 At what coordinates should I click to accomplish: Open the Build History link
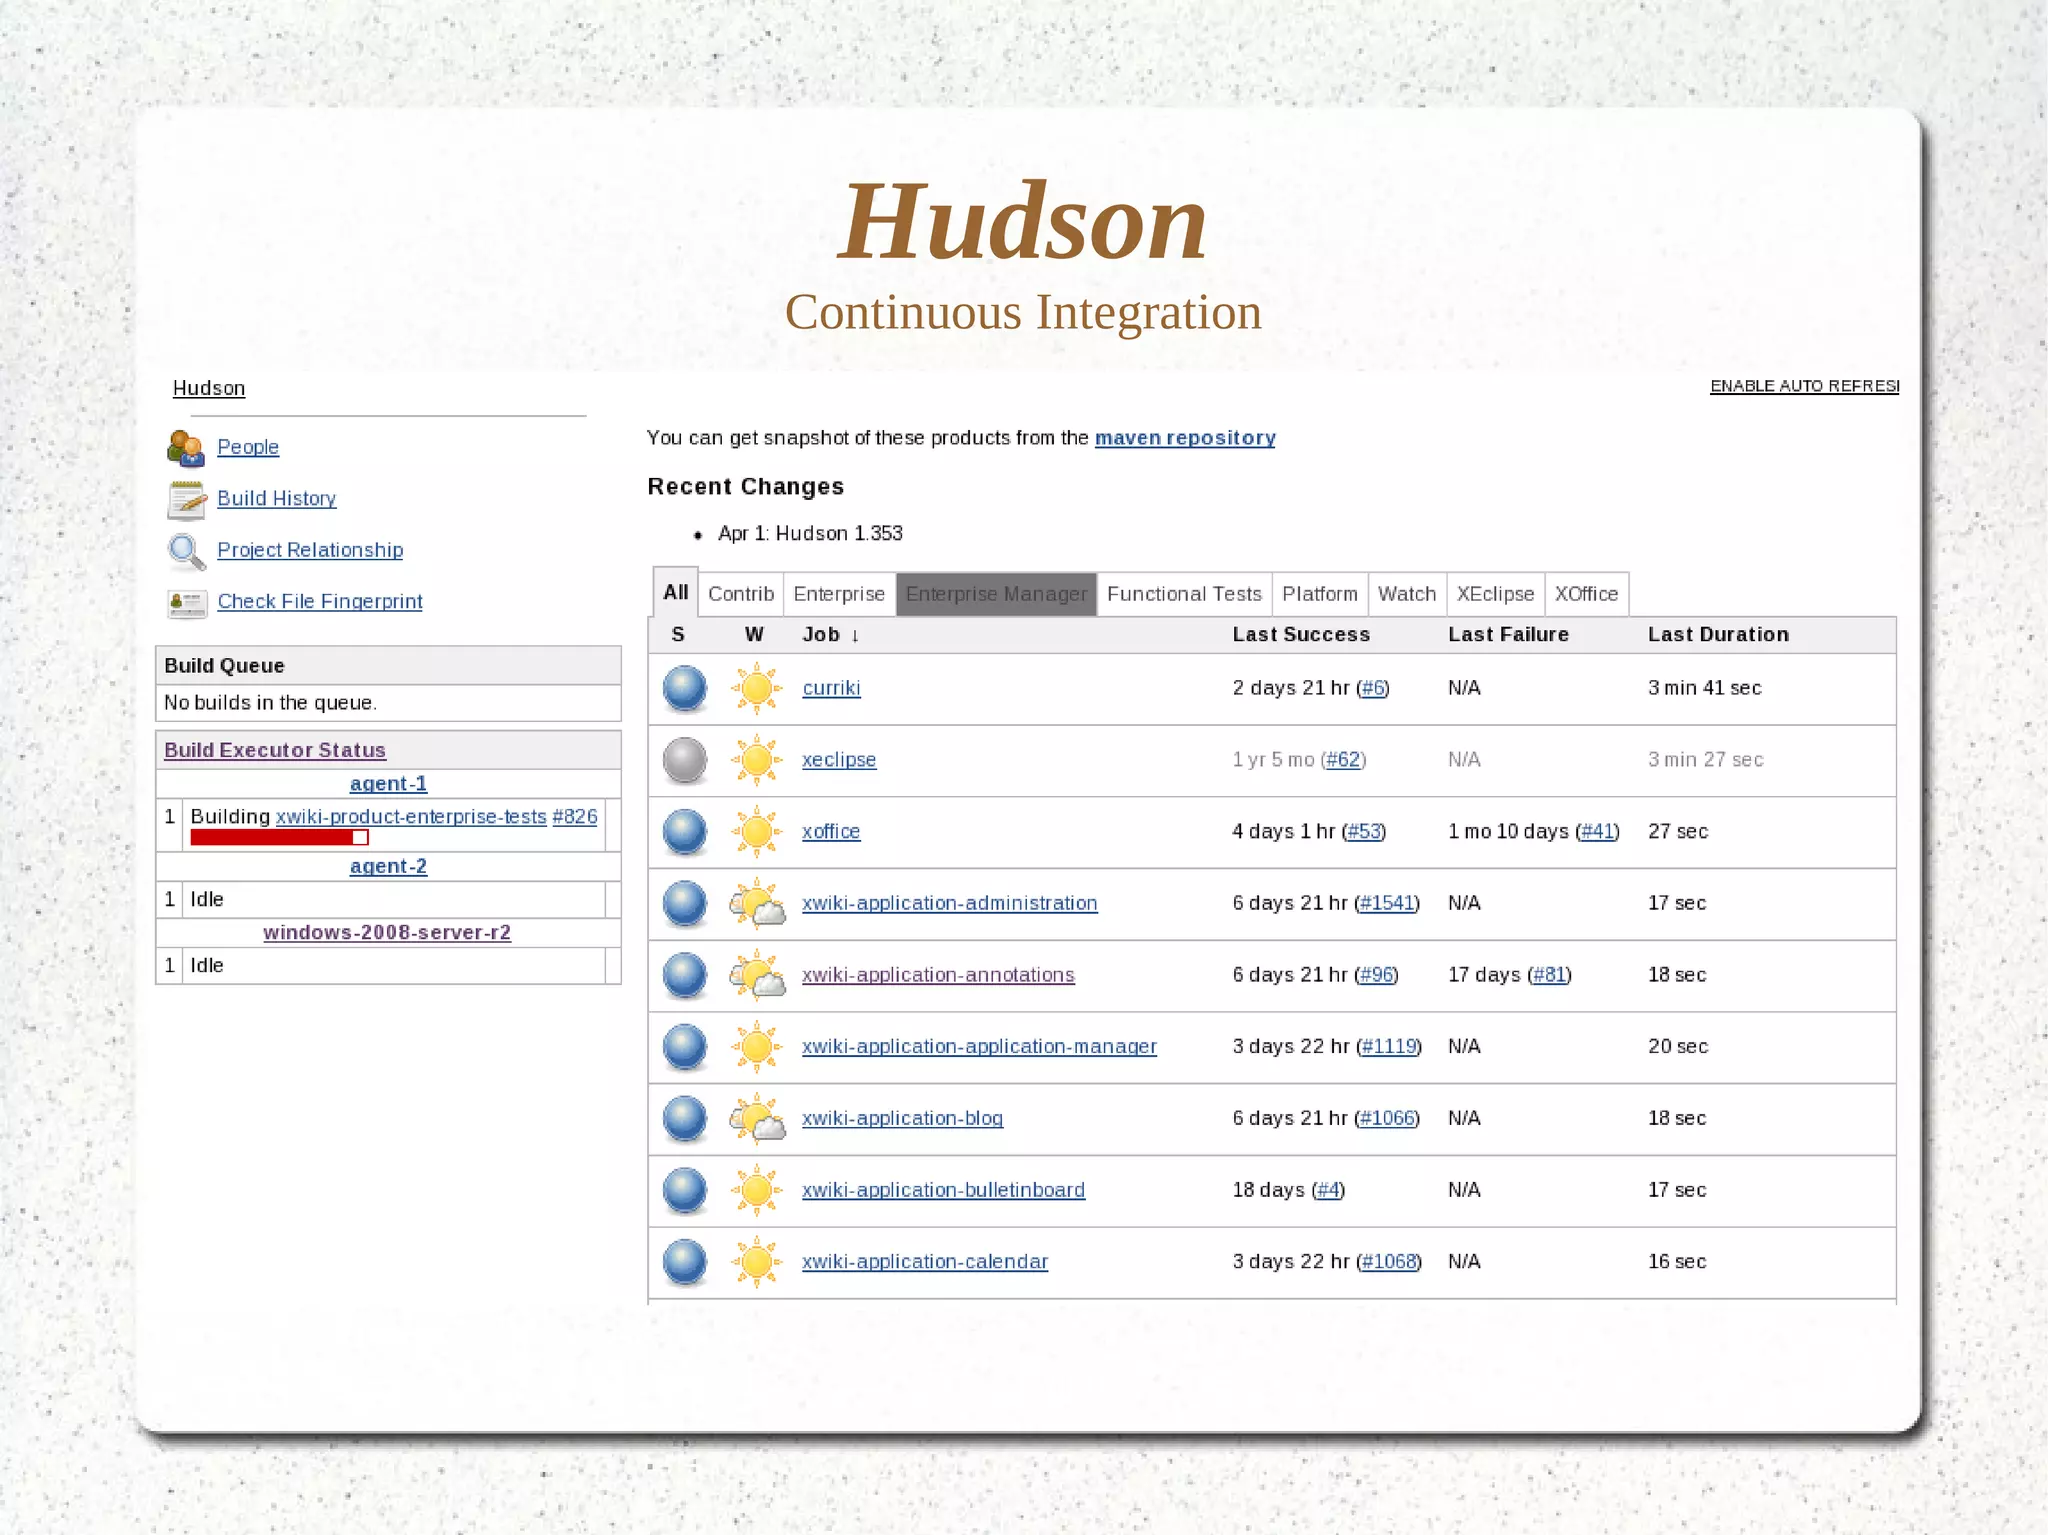click(x=276, y=498)
